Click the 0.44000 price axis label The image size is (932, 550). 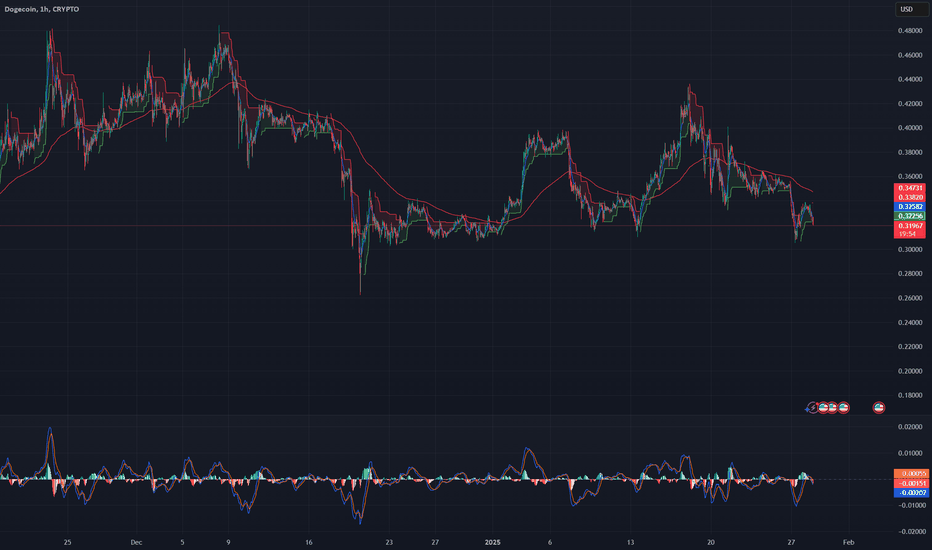pyautogui.click(x=910, y=80)
